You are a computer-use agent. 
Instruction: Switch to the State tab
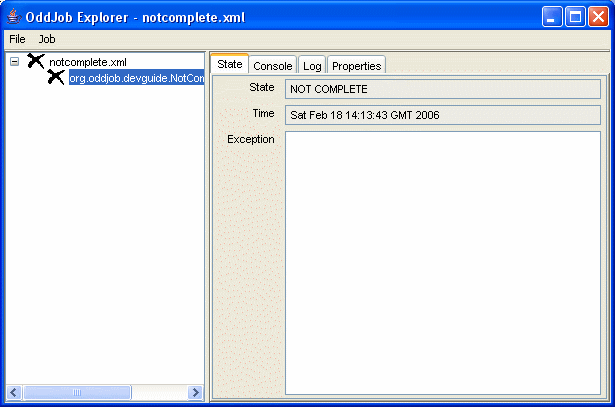[229, 64]
